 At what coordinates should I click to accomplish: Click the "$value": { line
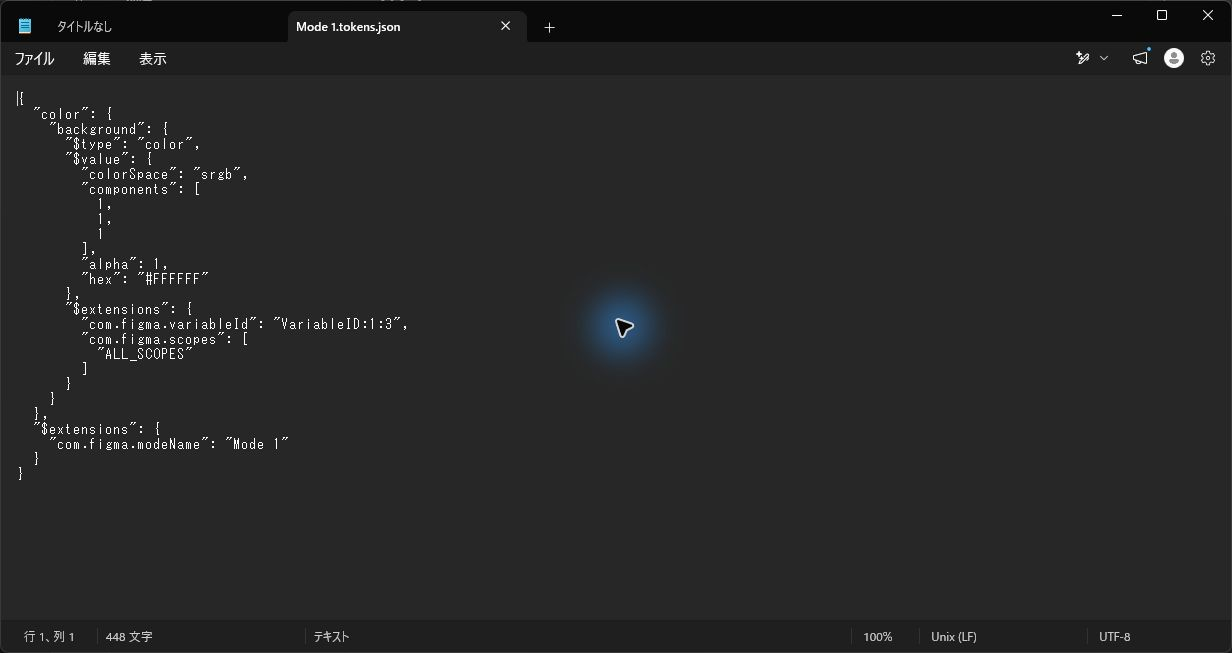[x=109, y=159]
